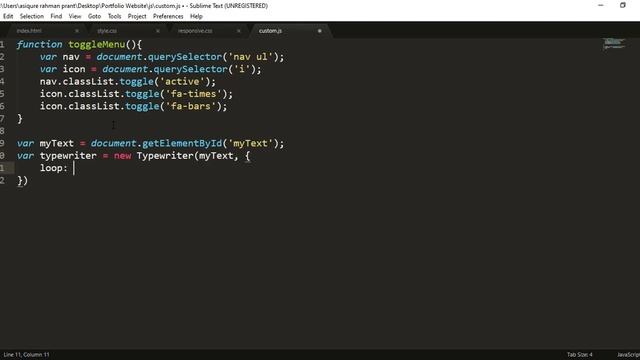
Task: Switch to the index.html tab
Action: point(29,31)
